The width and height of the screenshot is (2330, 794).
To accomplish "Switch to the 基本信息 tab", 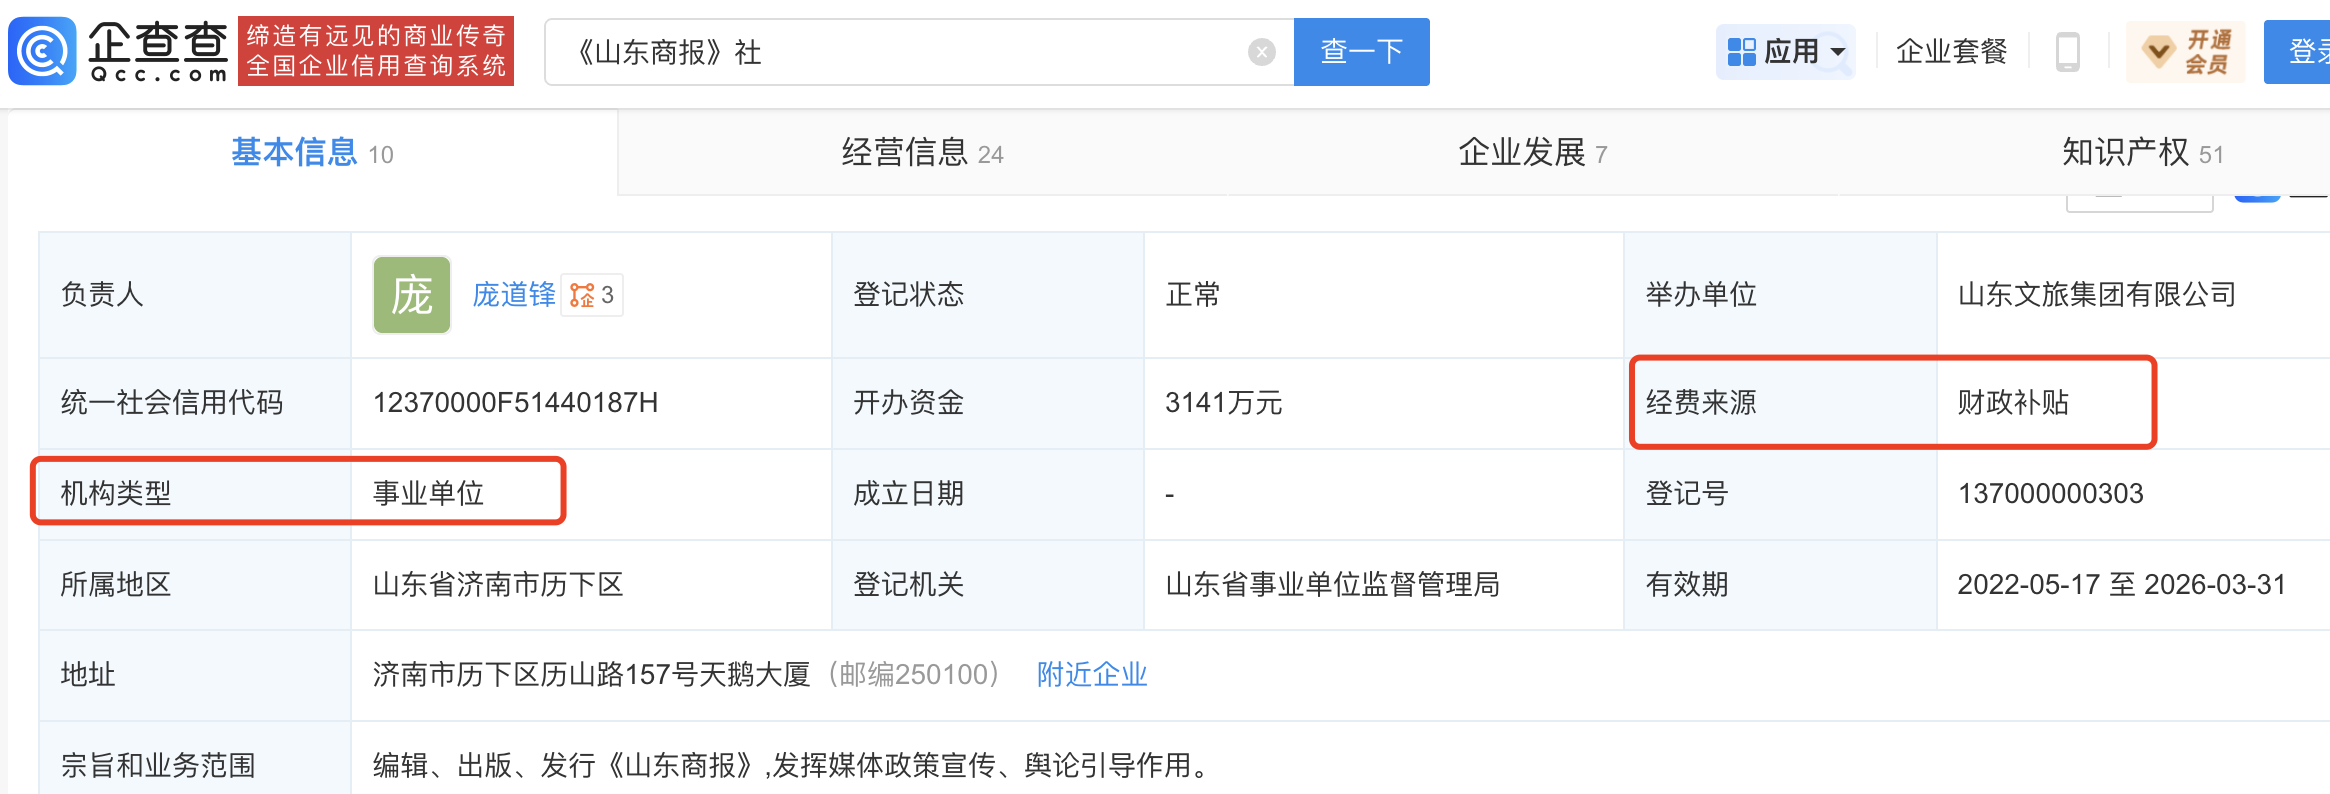I will [x=312, y=153].
